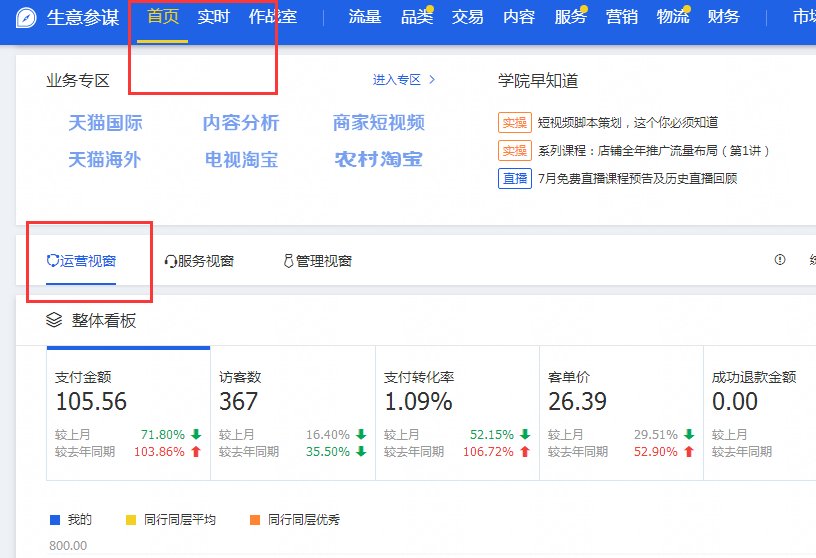This screenshot has width=816, height=558.
Task: Click the green down arrow beside 16.40%
Action: point(361,434)
